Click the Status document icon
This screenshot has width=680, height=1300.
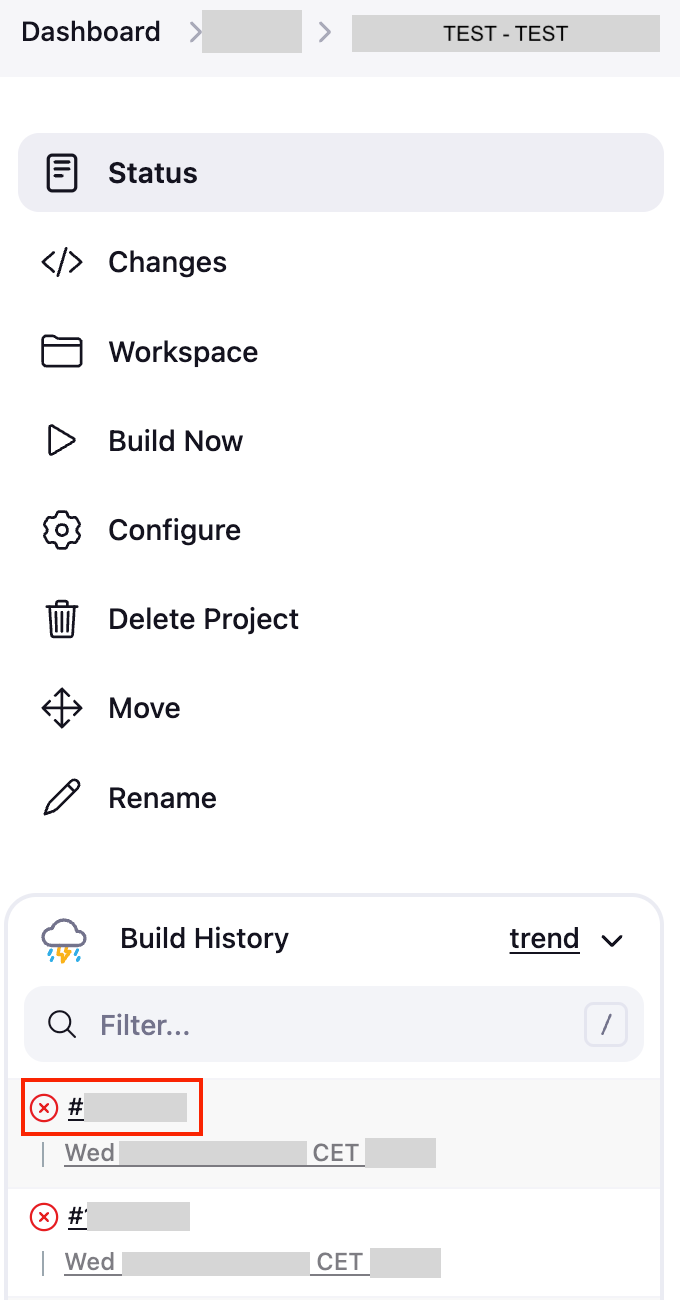click(x=62, y=173)
